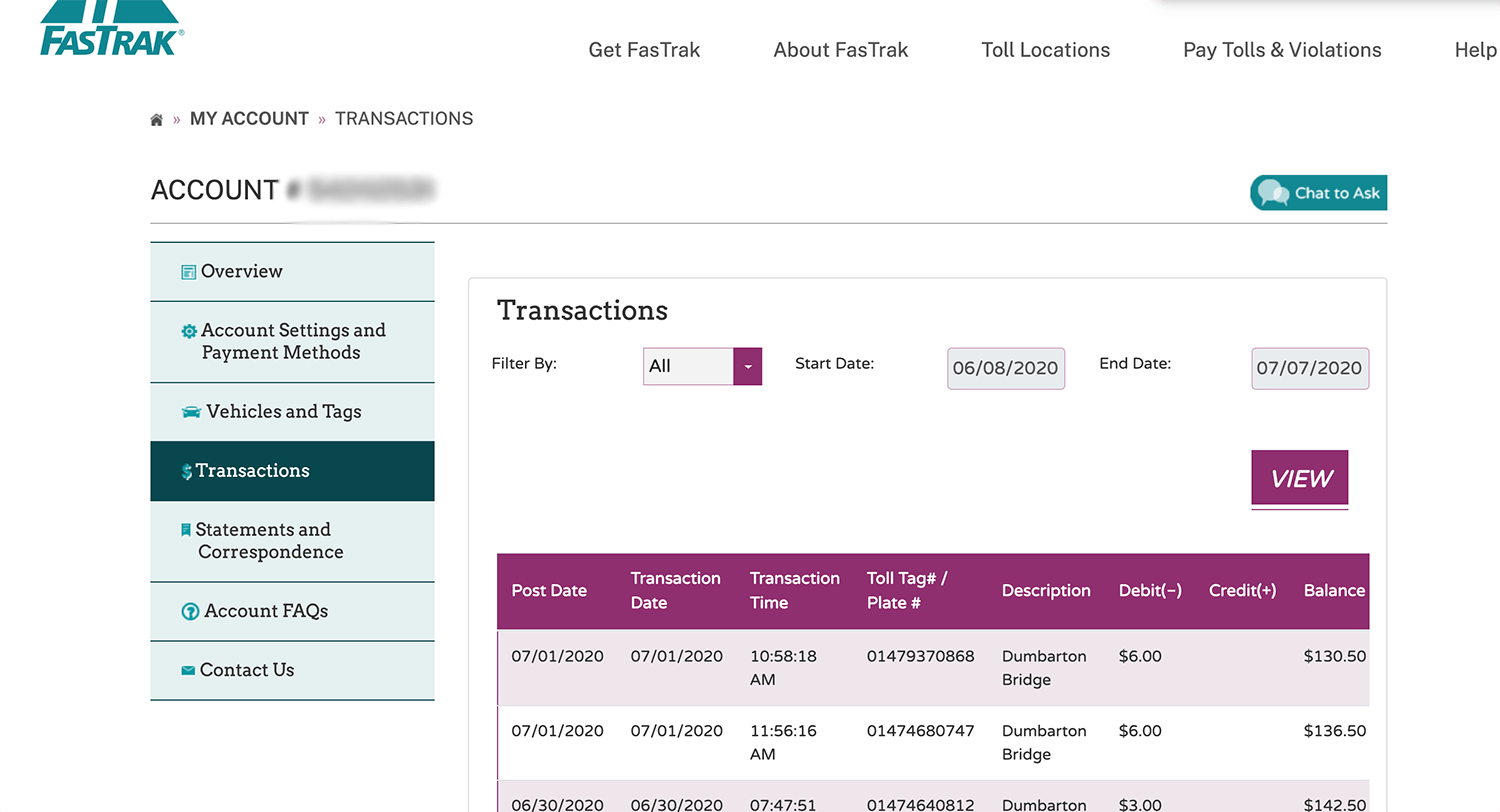Open the Help menu
The width and height of the screenshot is (1500, 812).
(x=1476, y=50)
